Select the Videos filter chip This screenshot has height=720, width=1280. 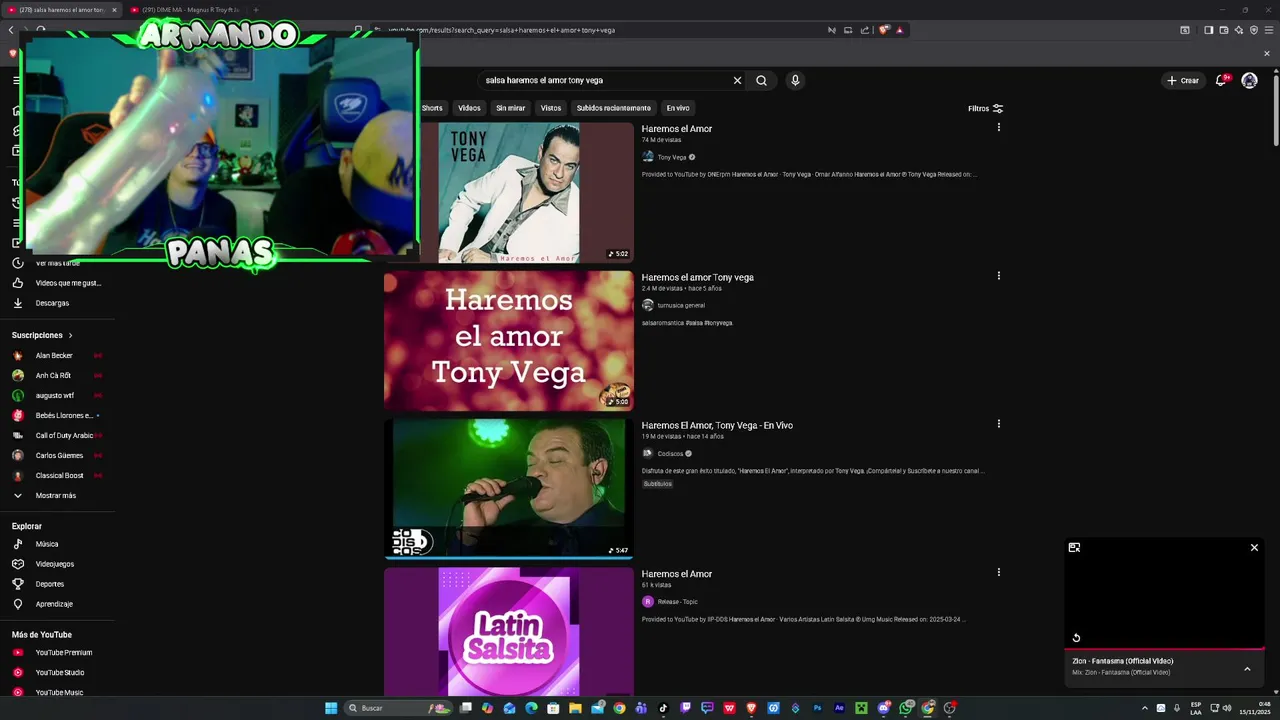click(469, 108)
